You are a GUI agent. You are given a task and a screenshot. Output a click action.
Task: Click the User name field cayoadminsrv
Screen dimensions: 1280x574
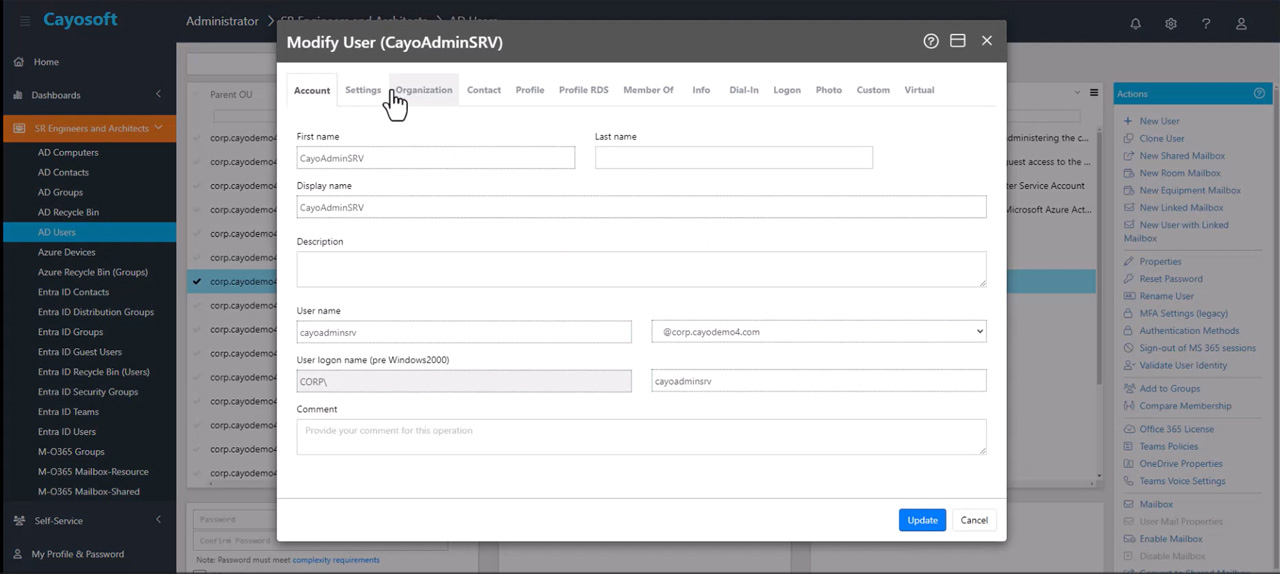tap(464, 331)
